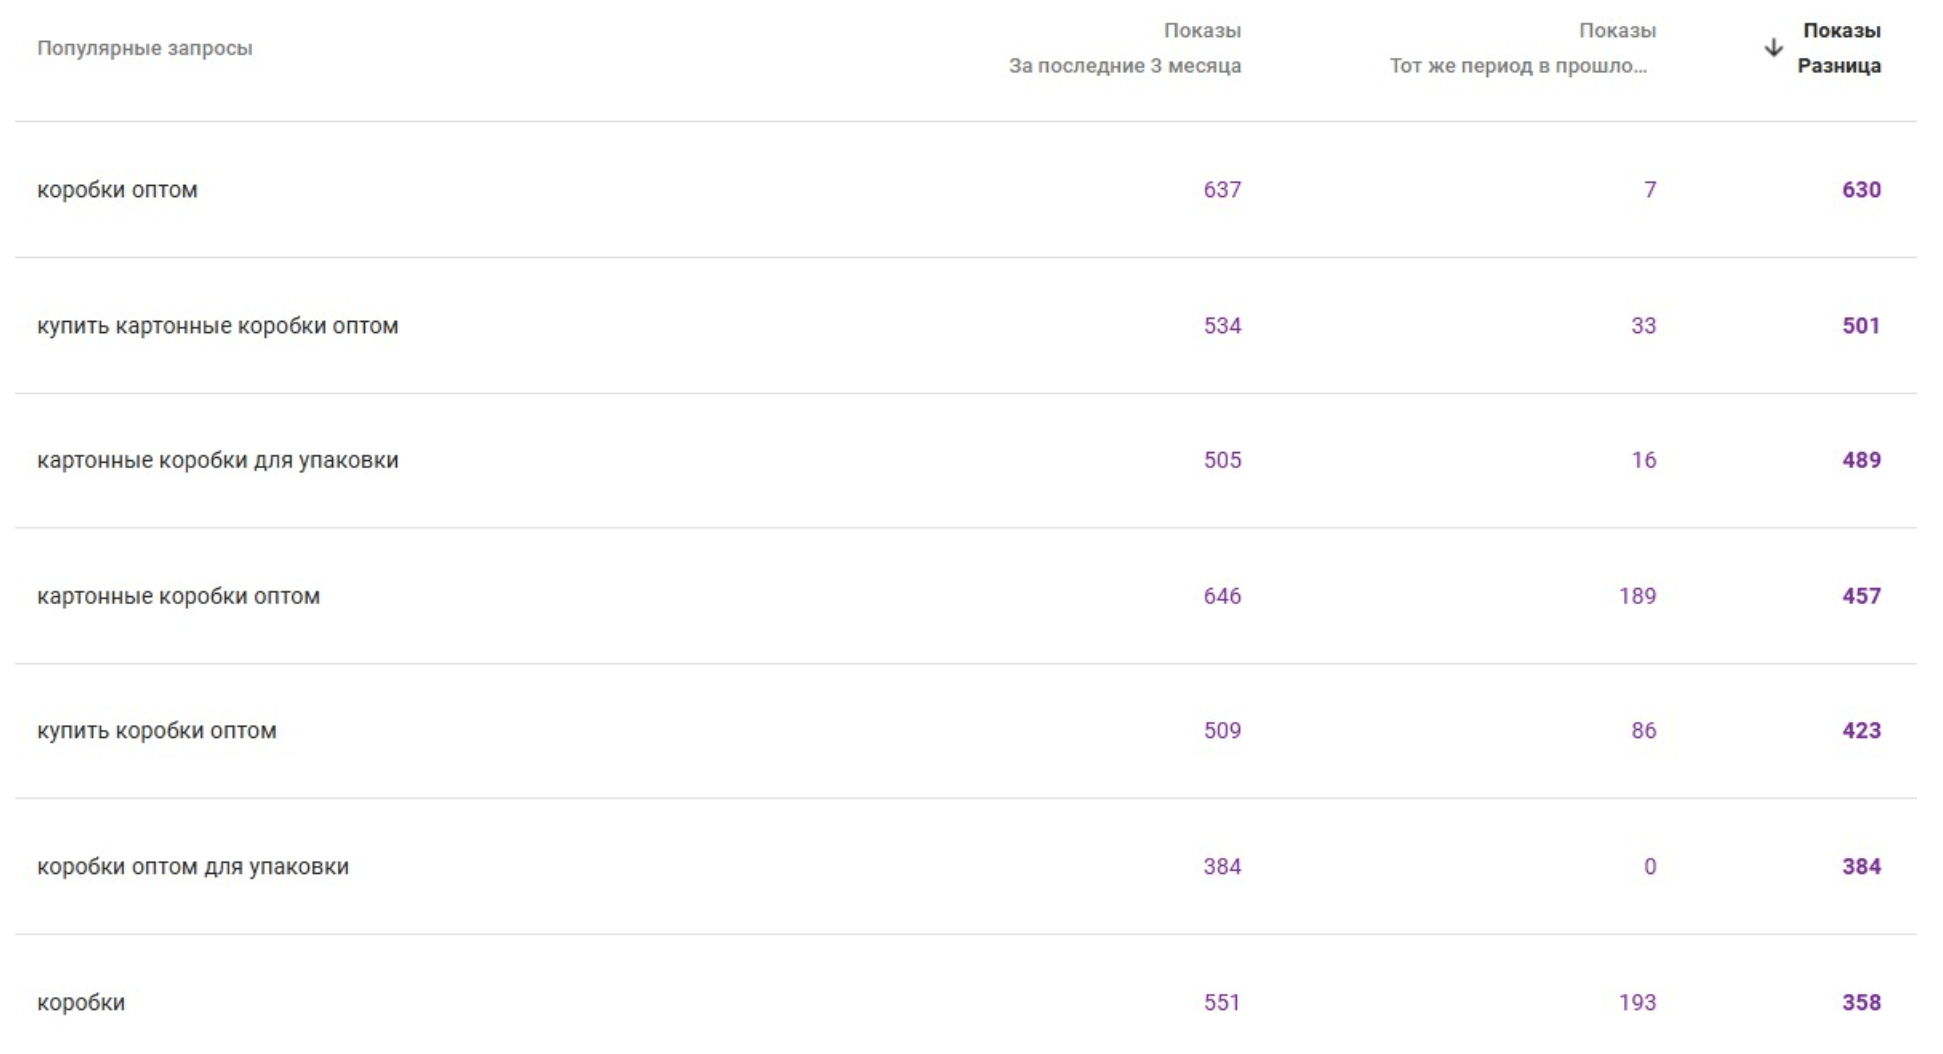Click previous period value 86
Screen dimensions: 1943x1054
tap(1643, 731)
